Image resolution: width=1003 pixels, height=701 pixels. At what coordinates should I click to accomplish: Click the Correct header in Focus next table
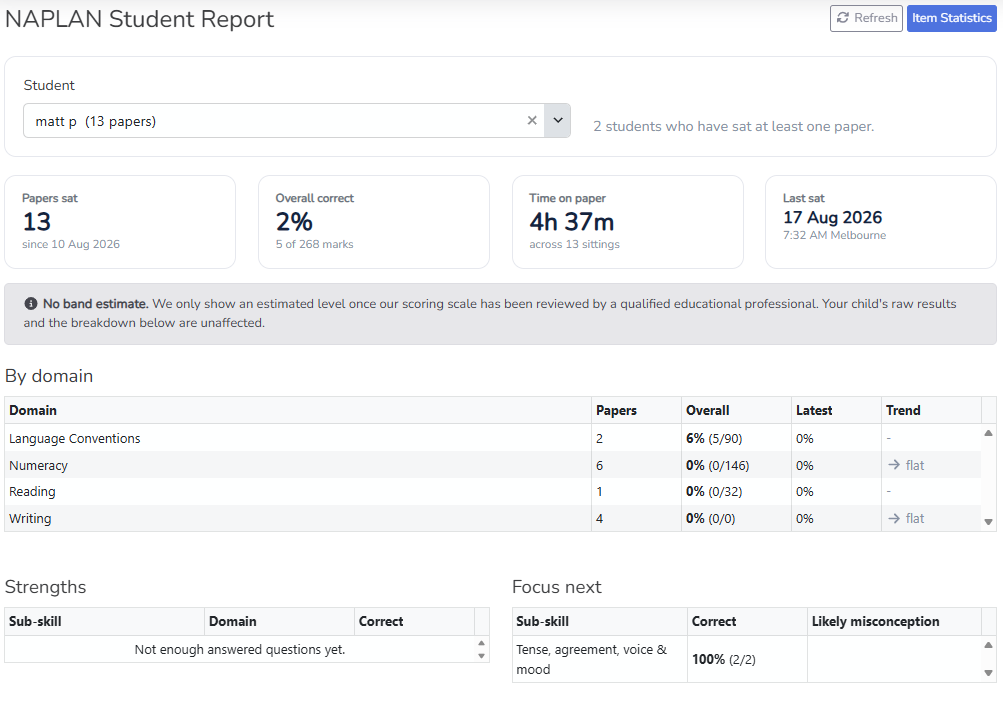pyautogui.click(x=747, y=621)
